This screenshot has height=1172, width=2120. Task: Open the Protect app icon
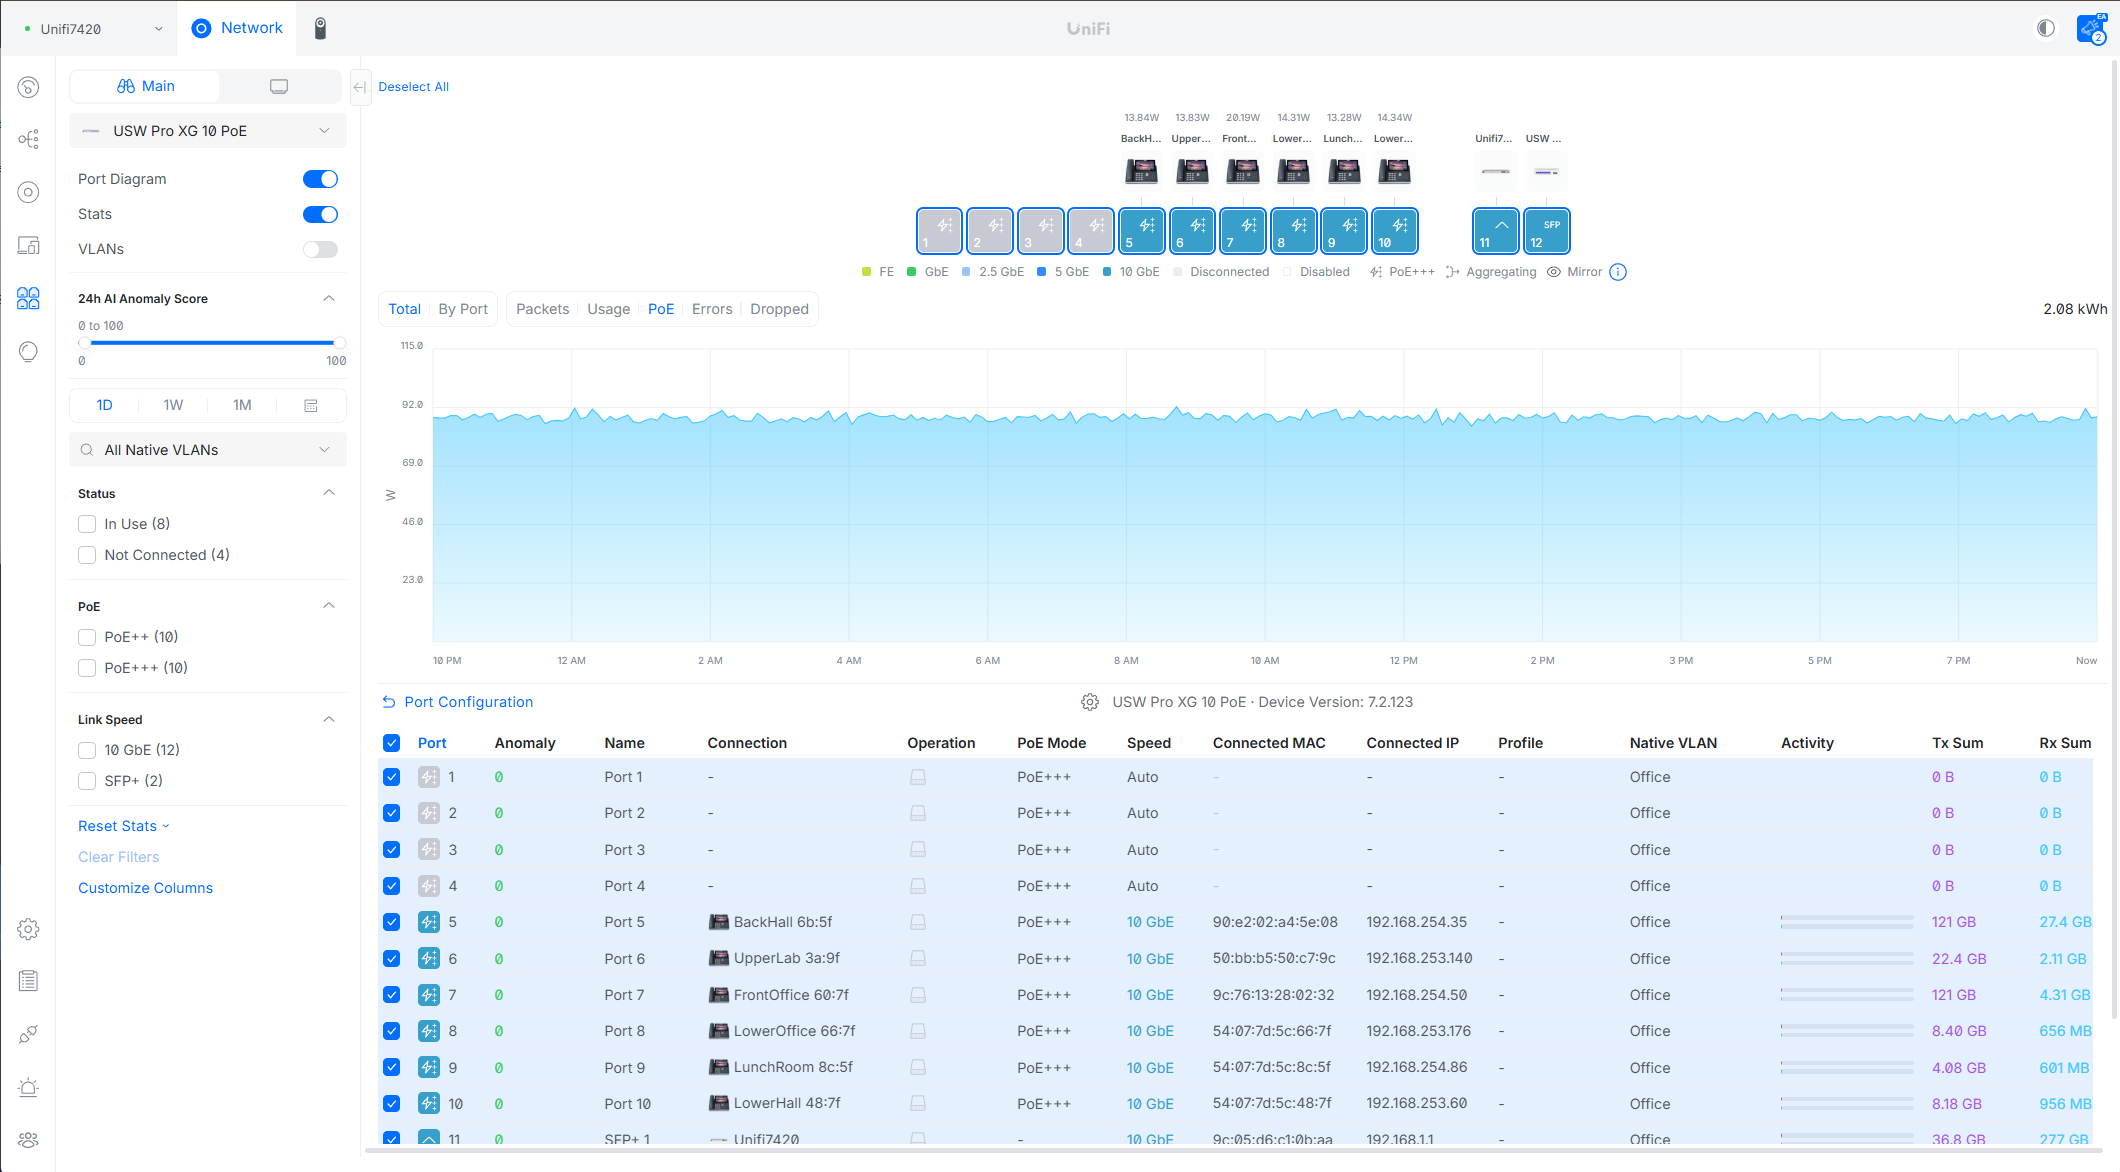pyautogui.click(x=320, y=28)
